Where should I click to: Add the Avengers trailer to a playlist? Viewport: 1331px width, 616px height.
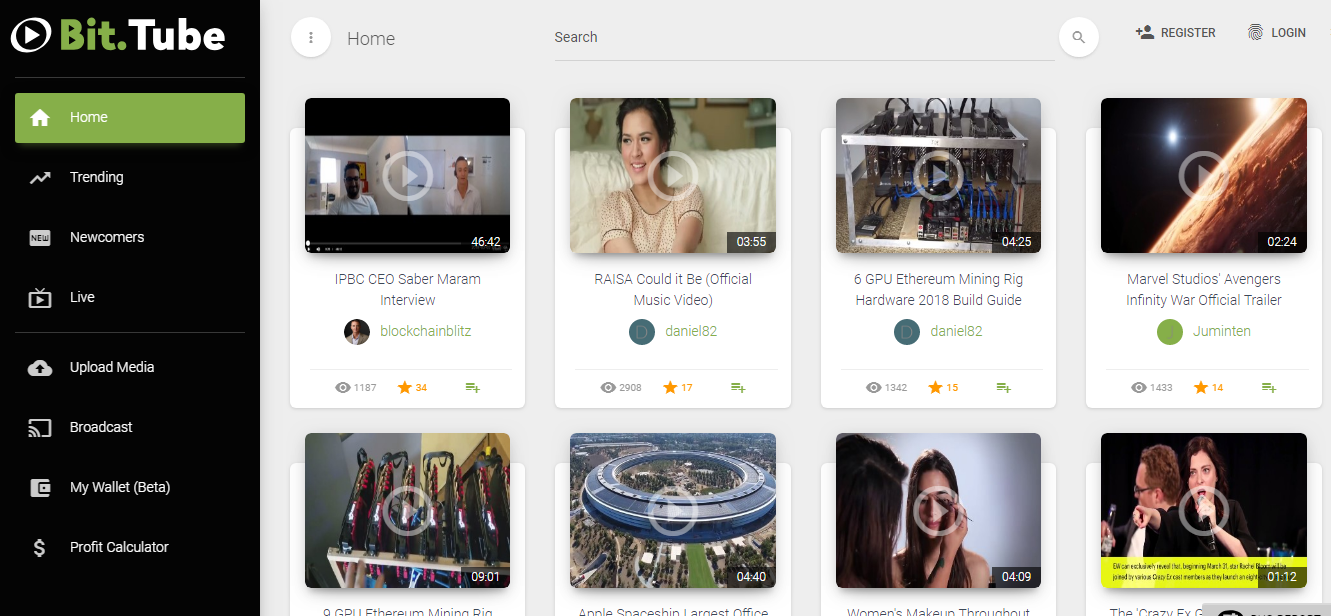pos(1268,386)
